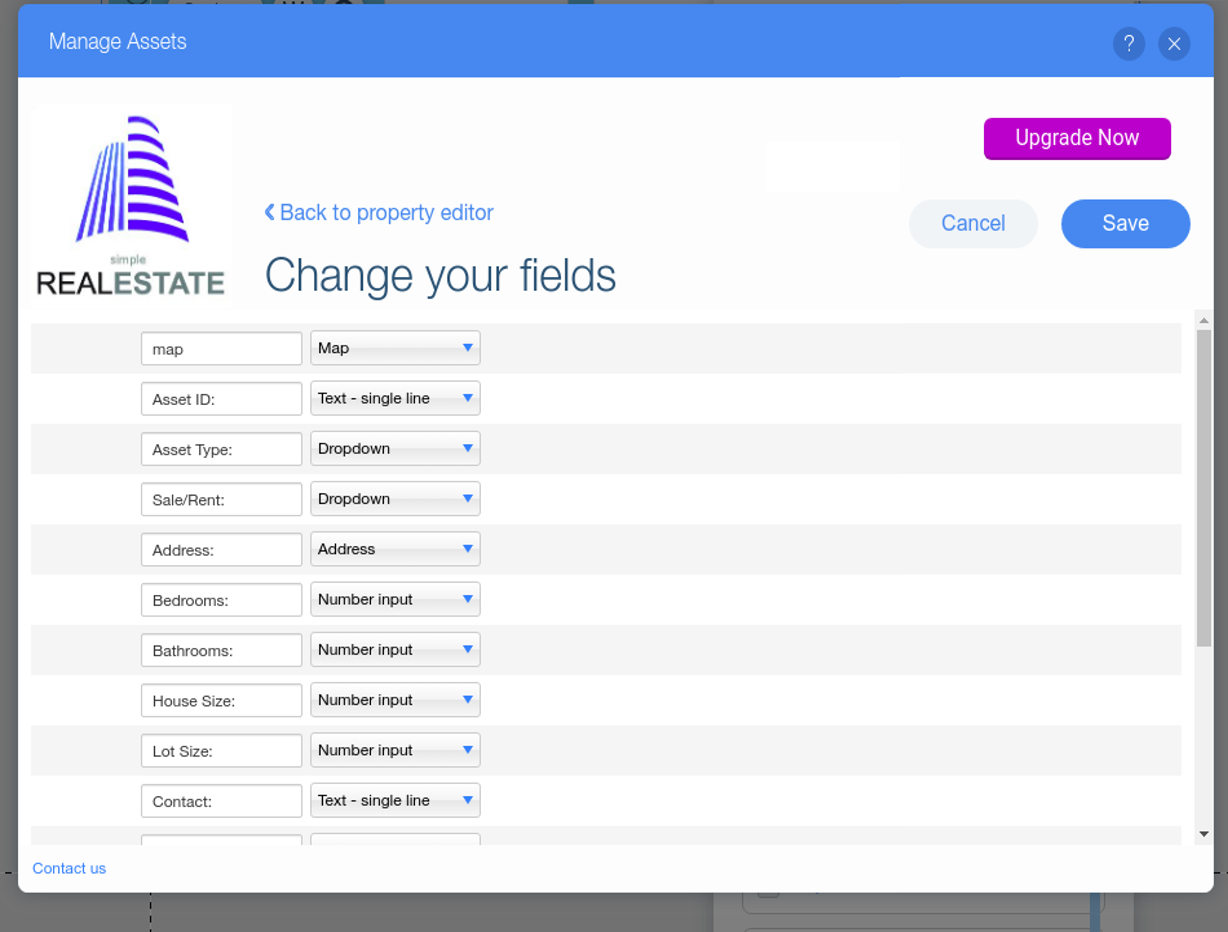Click the Asset Type name input
Image resolution: width=1228 pixels, height=932 pixels.
click(221, 449)
